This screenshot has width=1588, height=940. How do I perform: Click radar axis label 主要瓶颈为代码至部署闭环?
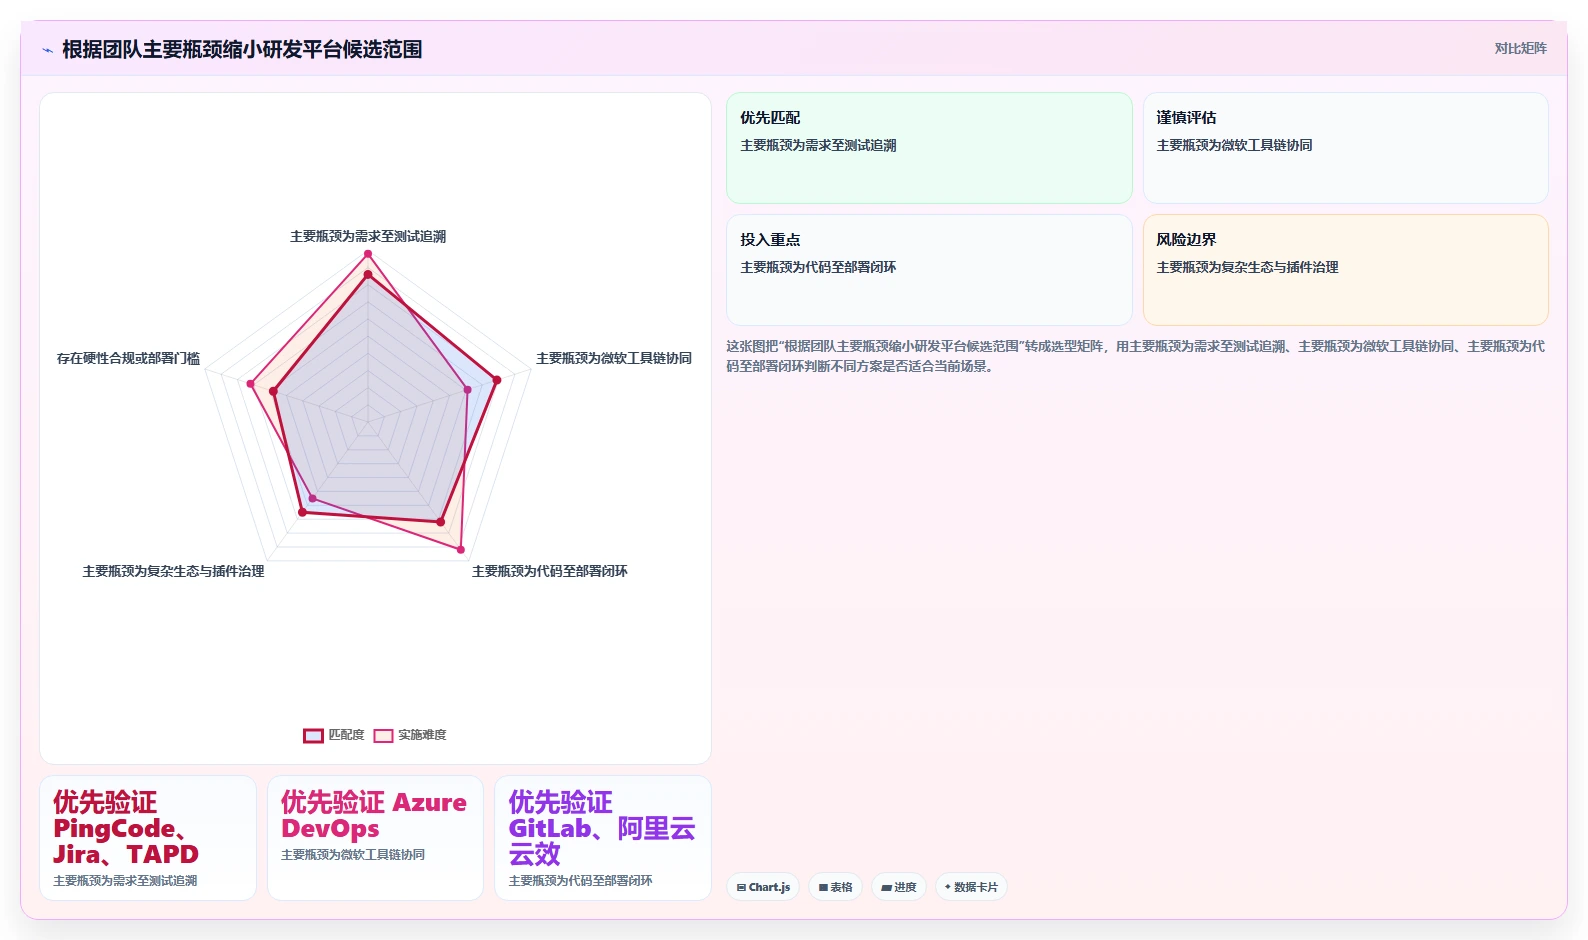(550, 572)
